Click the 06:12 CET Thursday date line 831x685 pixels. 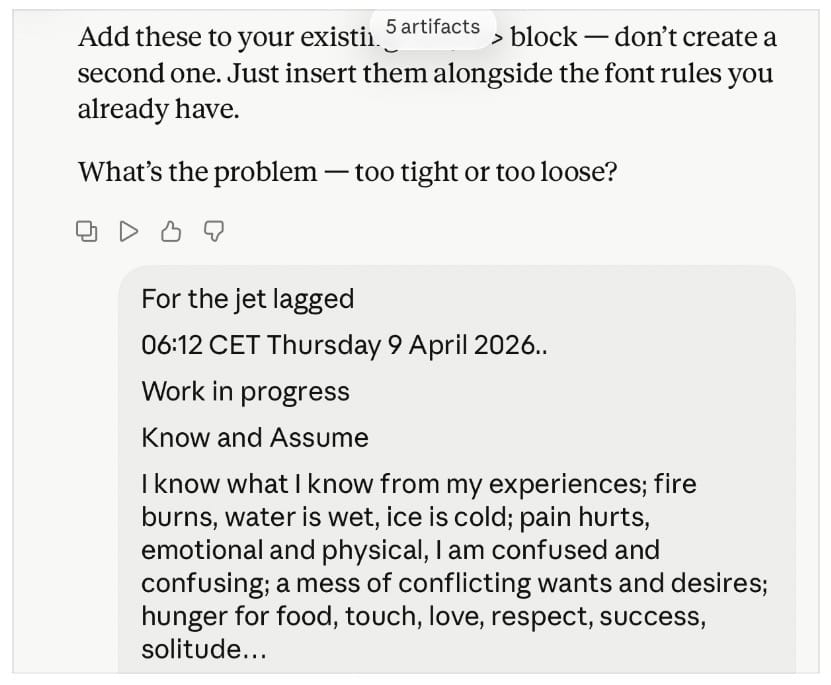[344, 345]
